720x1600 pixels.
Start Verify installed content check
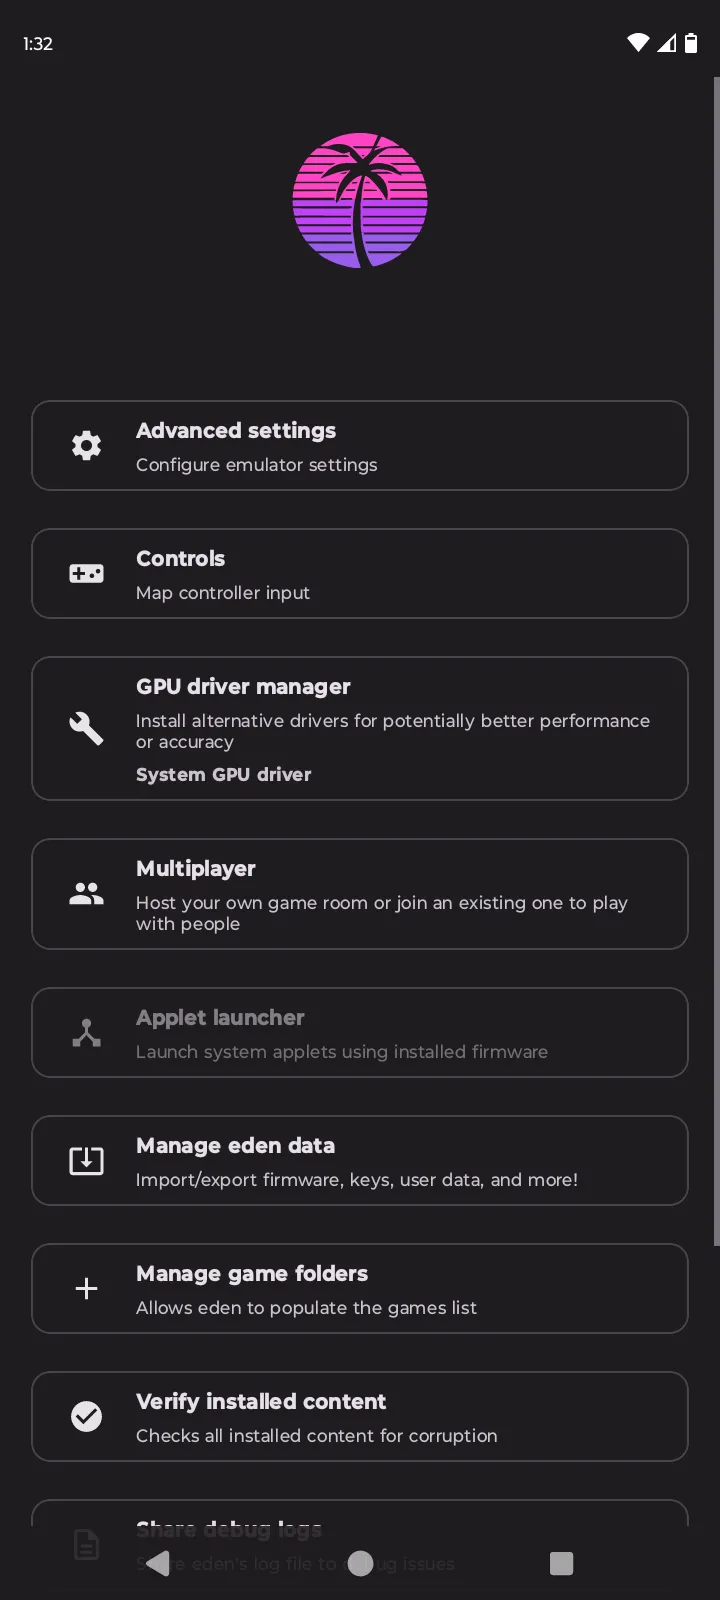click(x=360, y=1416)
